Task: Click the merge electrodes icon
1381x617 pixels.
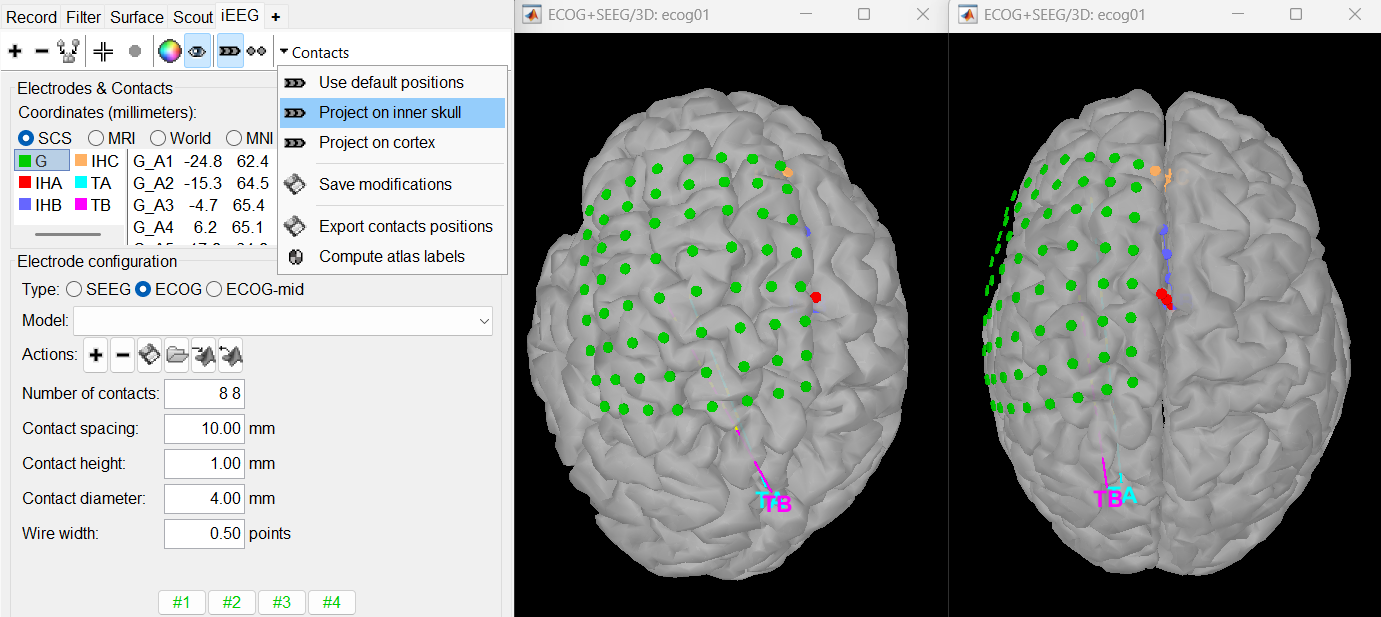Action: tap(68, 51)
